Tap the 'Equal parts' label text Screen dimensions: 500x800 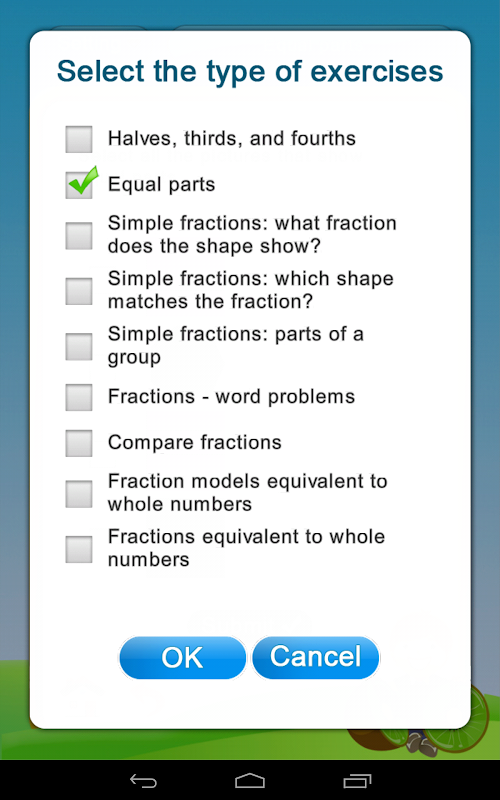tap(161, 184)
